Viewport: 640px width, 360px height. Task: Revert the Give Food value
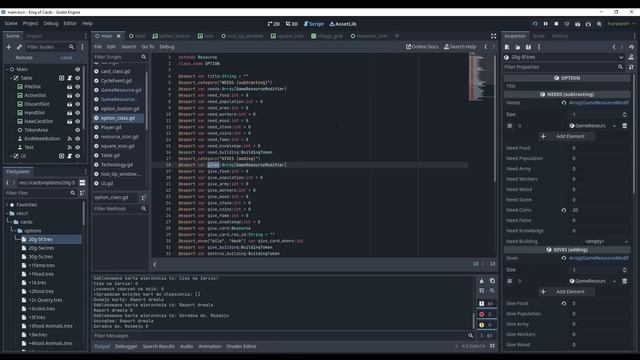click(x=564, y=304)
